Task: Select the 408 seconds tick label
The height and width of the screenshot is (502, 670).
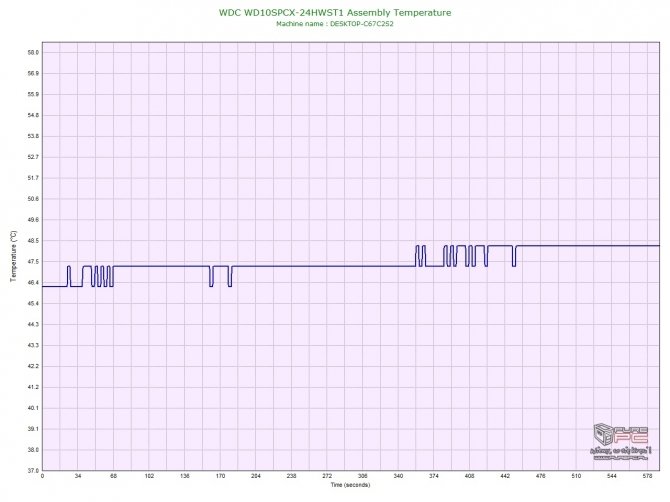Action: [x=470, y=476]
